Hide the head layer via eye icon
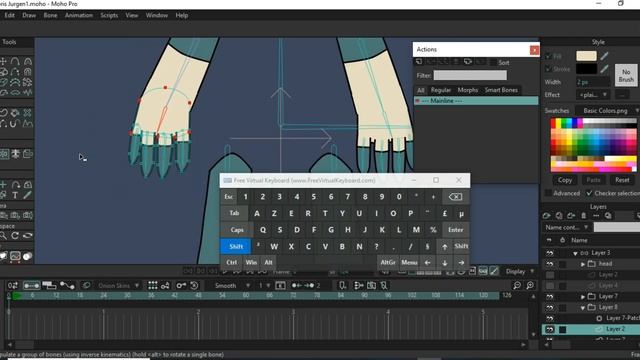 click(x=550, y=264)
